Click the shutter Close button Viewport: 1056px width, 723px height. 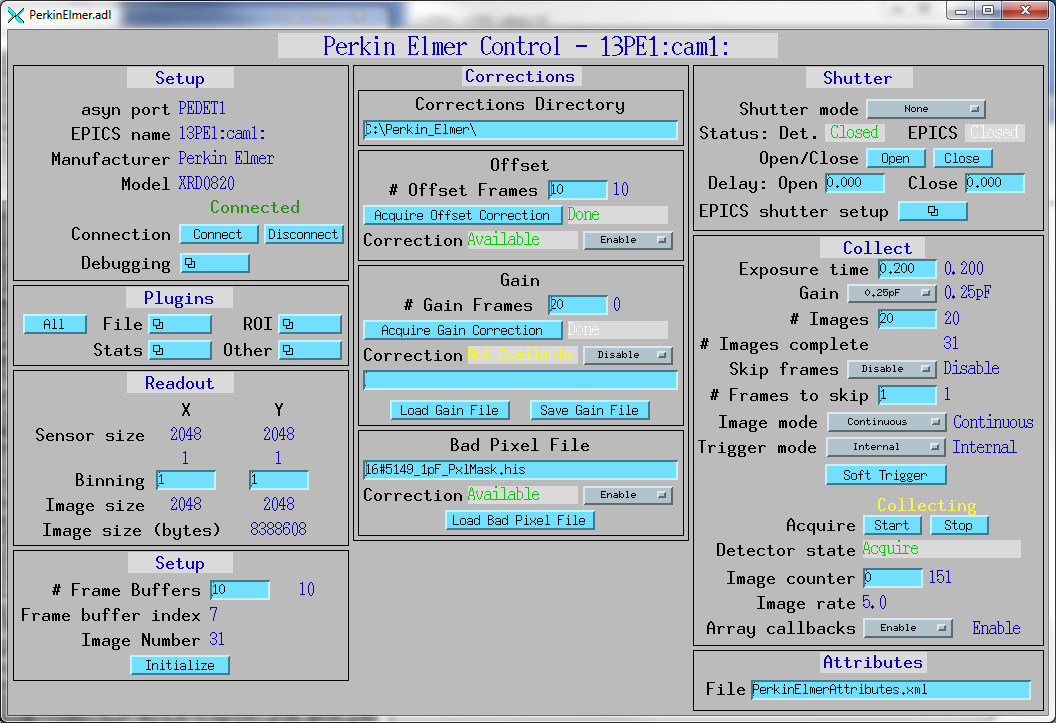(x=962, y=159)
